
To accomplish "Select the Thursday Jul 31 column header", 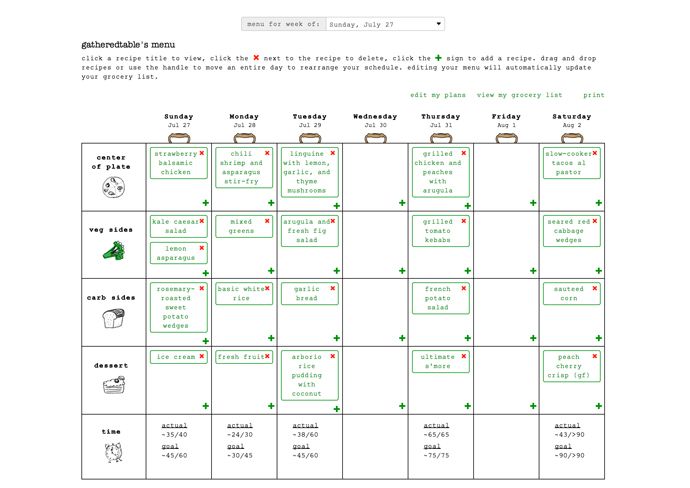I will pyautogui.click(x=440, y=121).
